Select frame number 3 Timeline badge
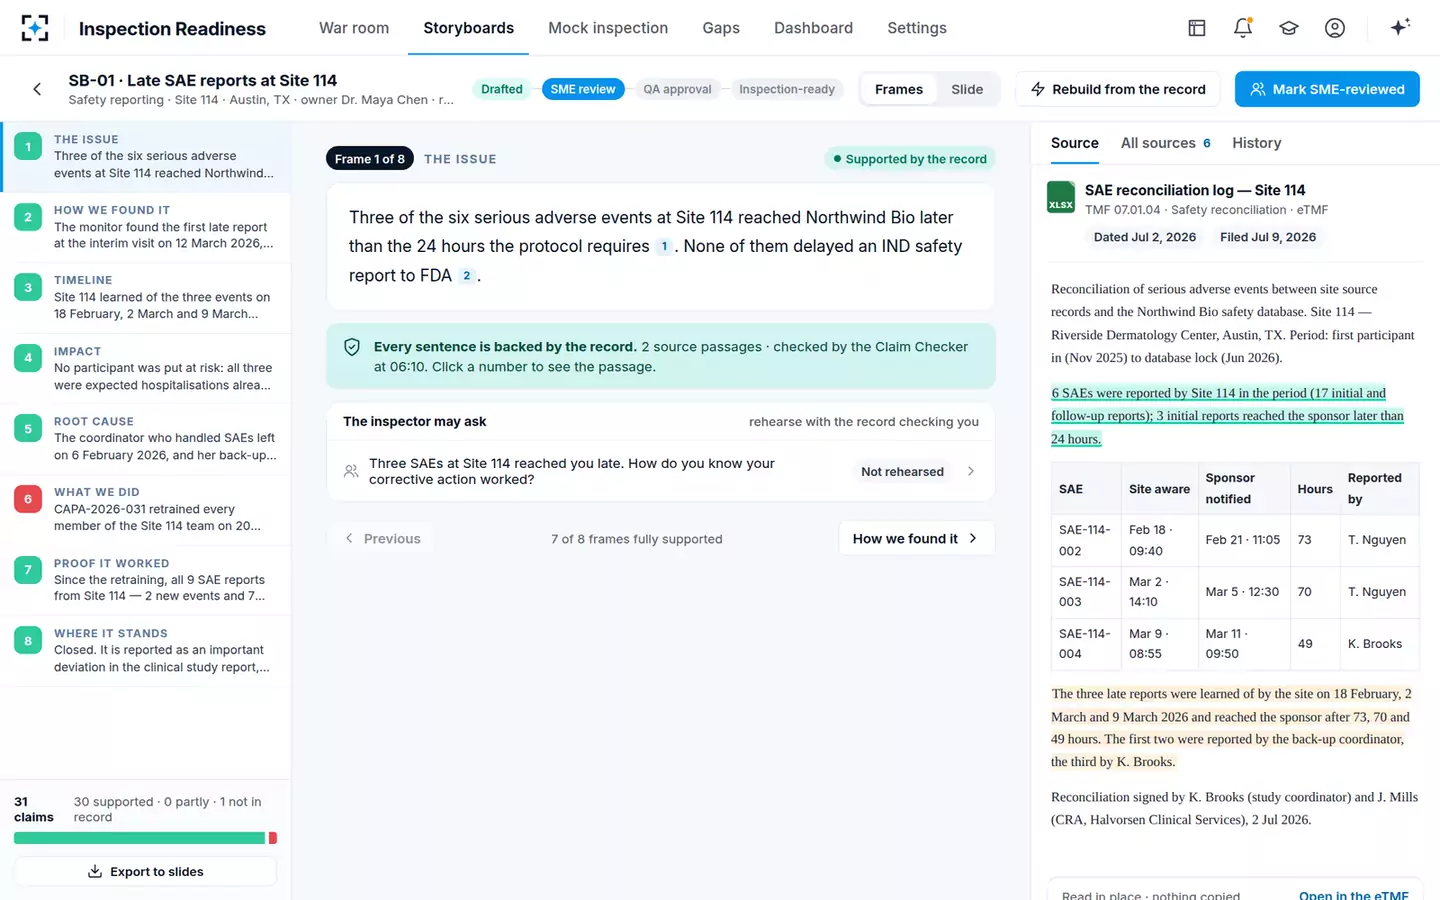 [28, 287]
